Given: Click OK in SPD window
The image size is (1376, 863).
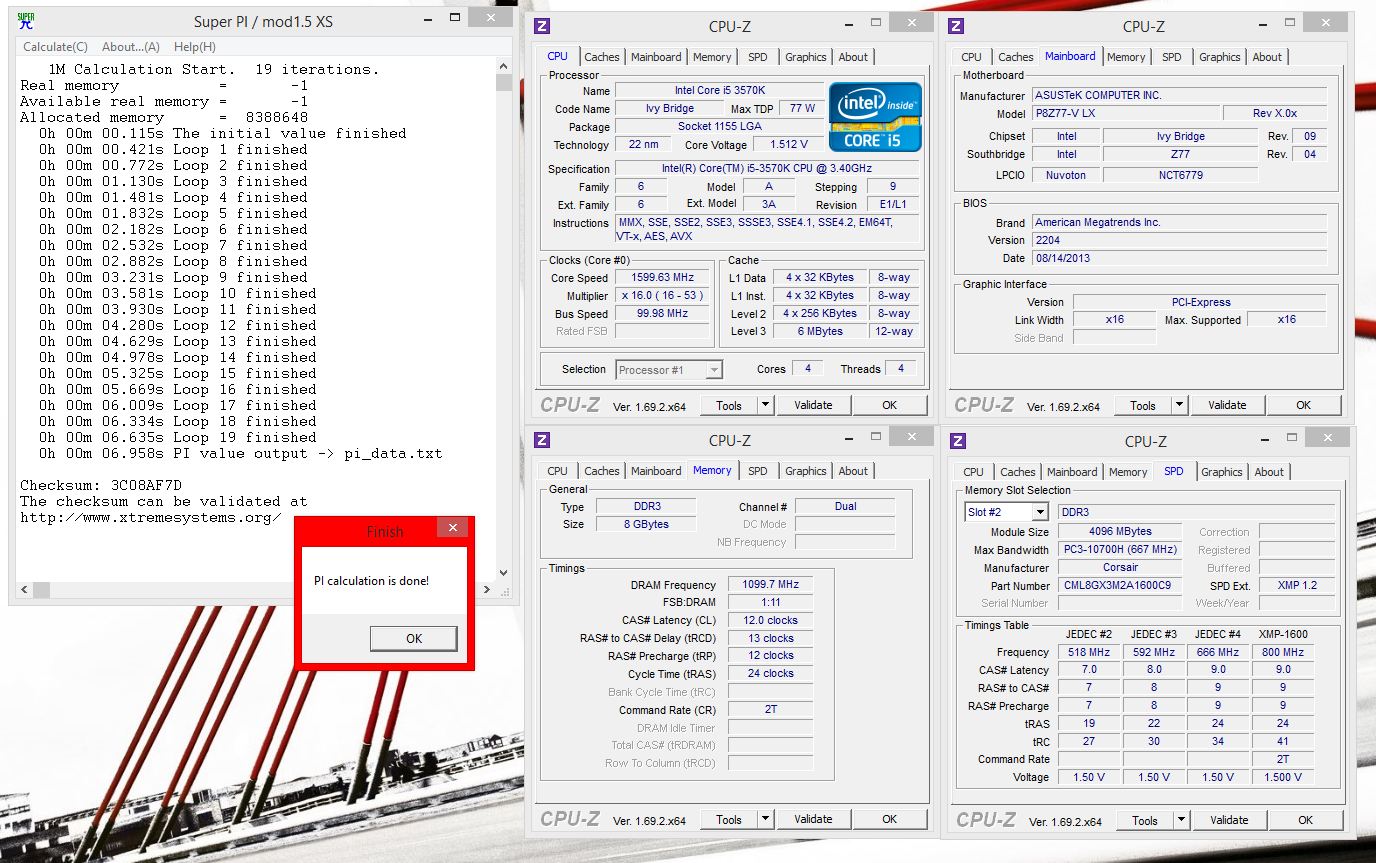Looking at the screenshot, I should pos(1305,820).
